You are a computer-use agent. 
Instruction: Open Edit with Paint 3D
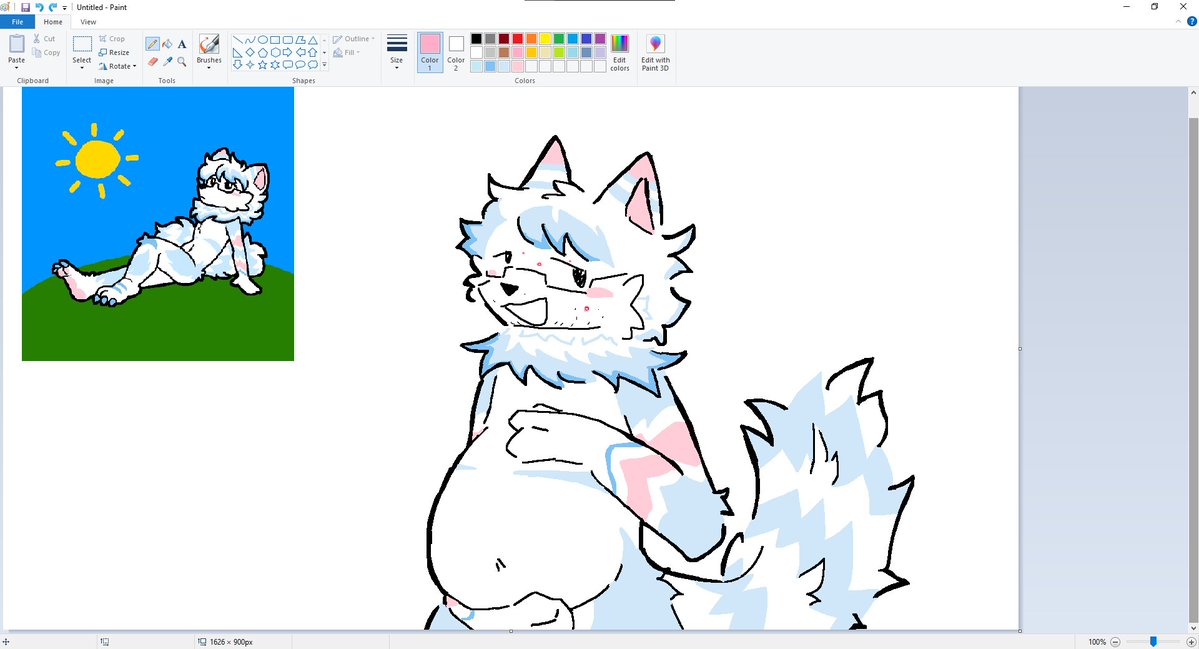click(x=655, y=52)
